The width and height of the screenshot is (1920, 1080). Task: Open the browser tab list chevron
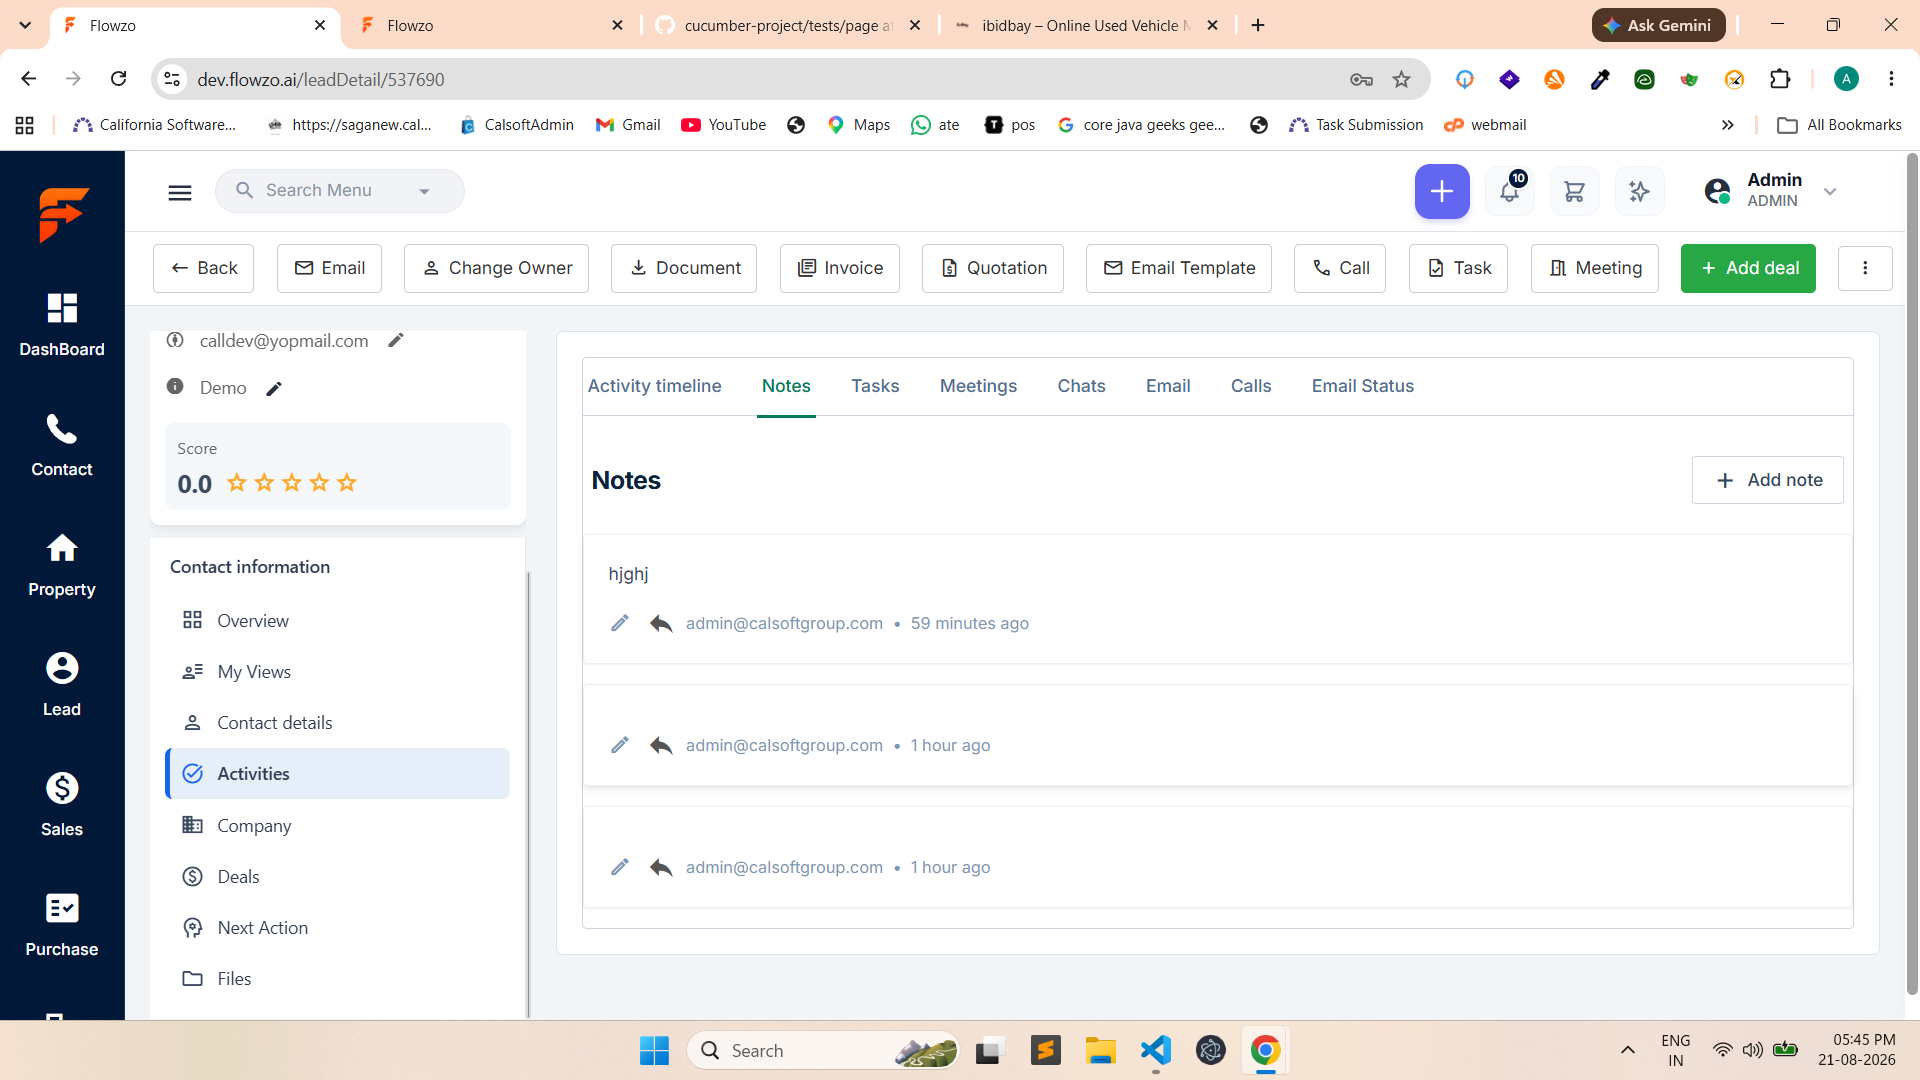pyautogui.click(x=25, y=25)
